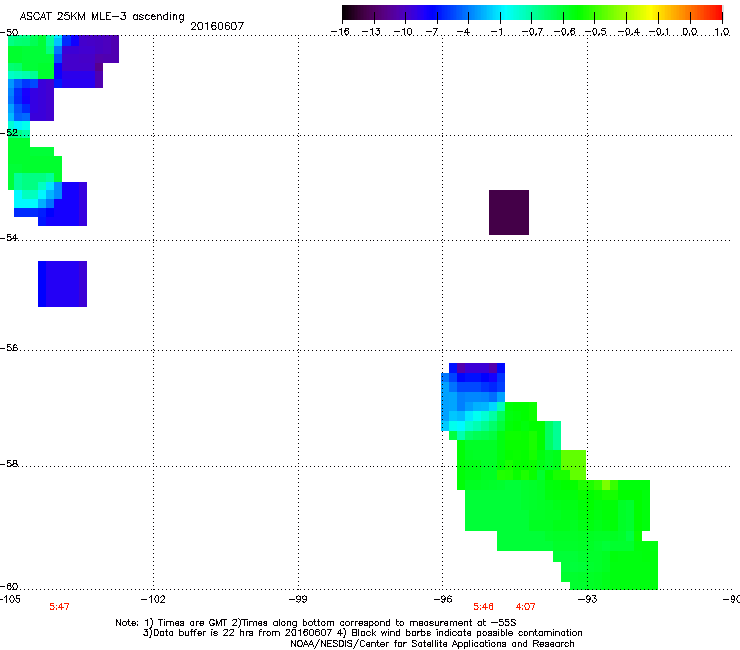Screen dimensions: 740x650
Task: Pick the red end of the color scale
Action: [716, 12]
